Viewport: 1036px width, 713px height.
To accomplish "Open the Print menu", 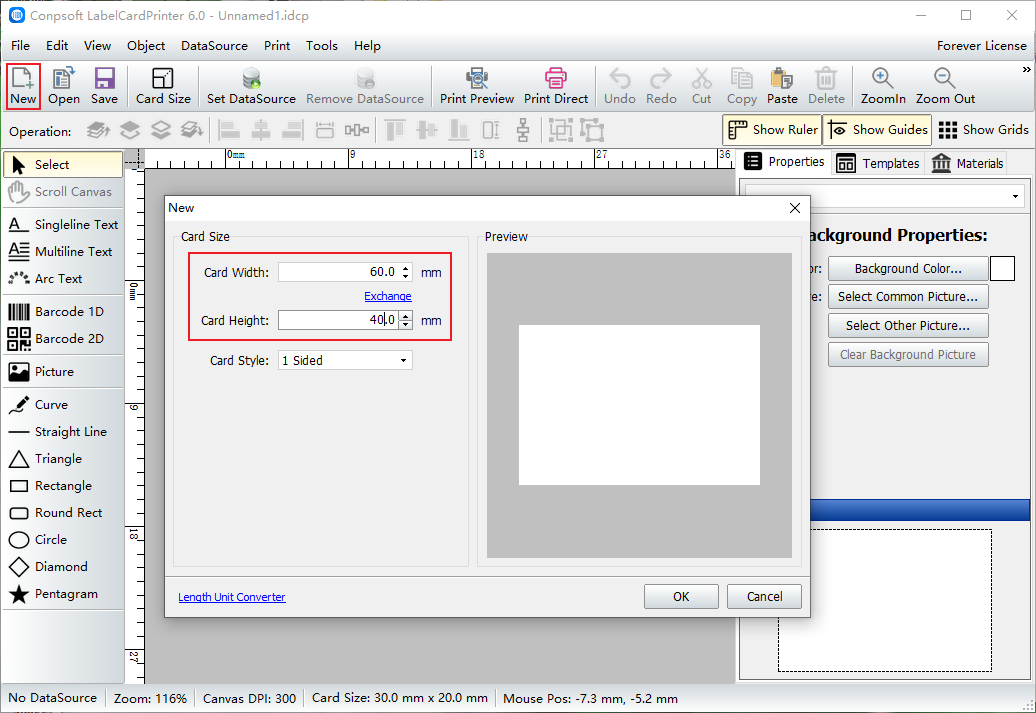I will [277, 46].
